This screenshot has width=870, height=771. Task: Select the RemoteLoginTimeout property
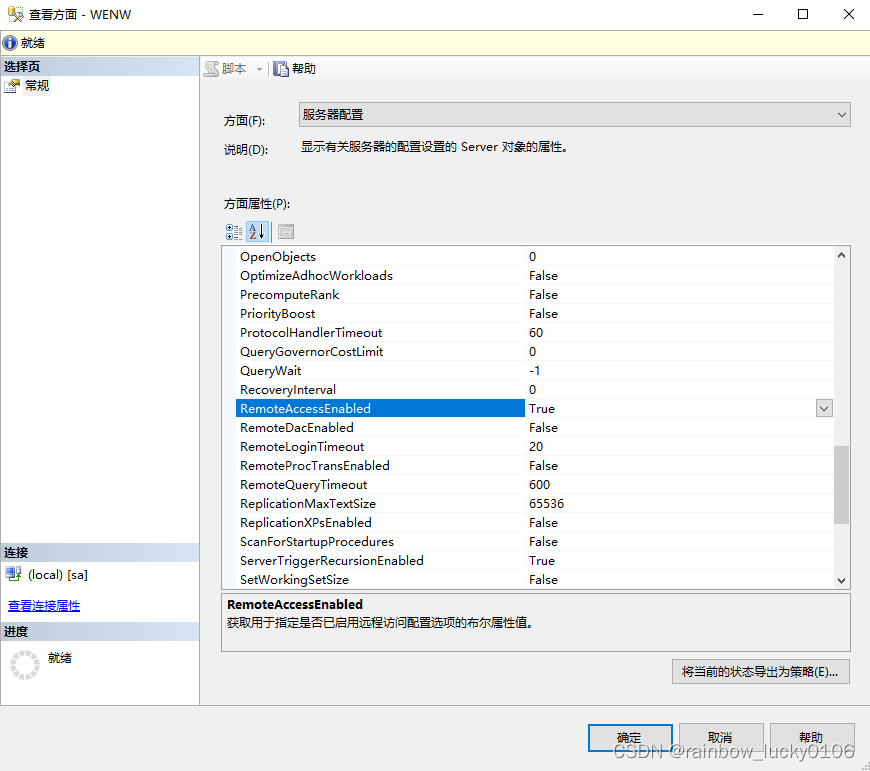pyautogui.click(x=535, y=447)
